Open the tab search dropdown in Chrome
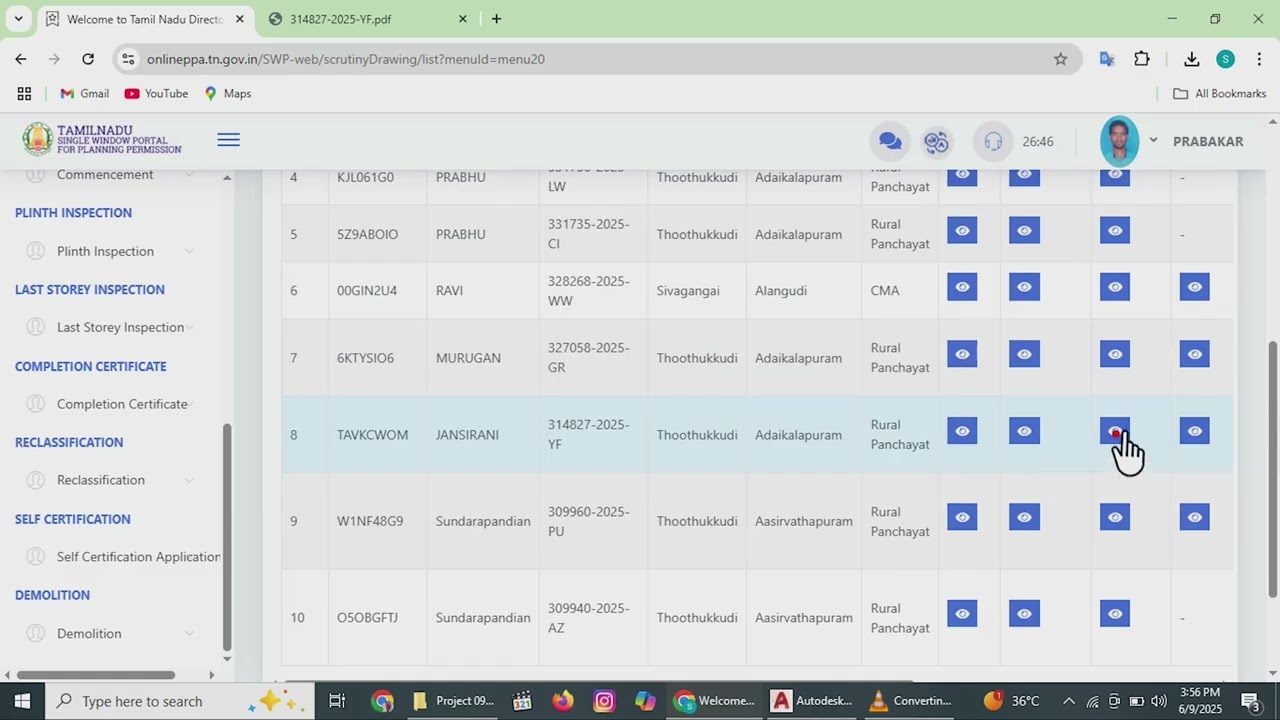The height and width of the screenshot is (720, 1280). pyautogui.click(x=18, y=19)
